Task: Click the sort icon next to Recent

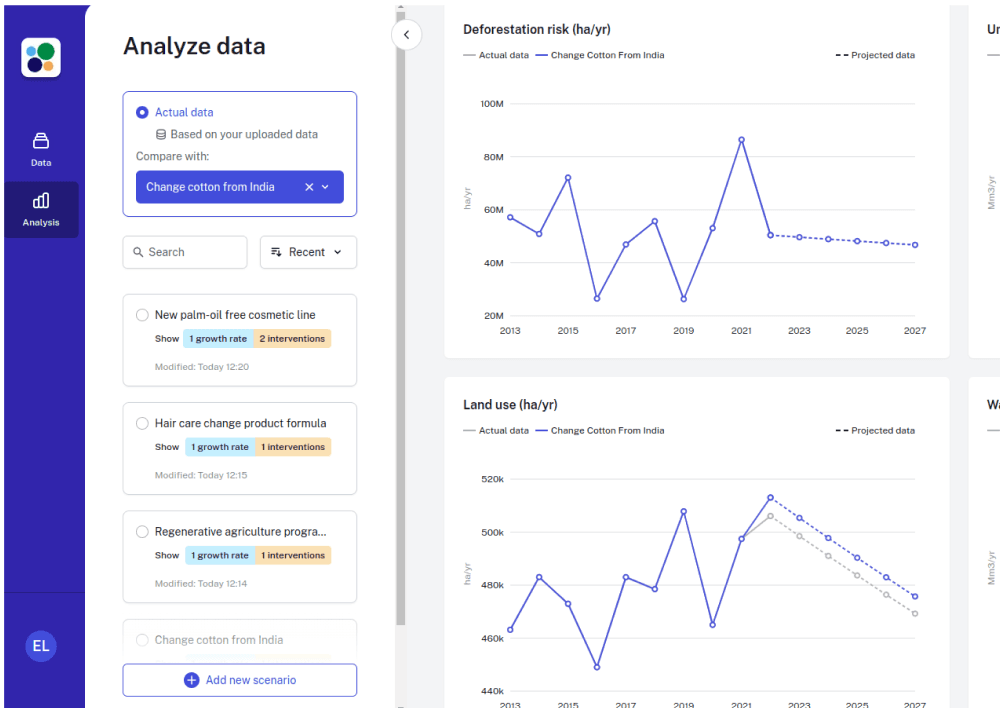Action: (276, 252)
